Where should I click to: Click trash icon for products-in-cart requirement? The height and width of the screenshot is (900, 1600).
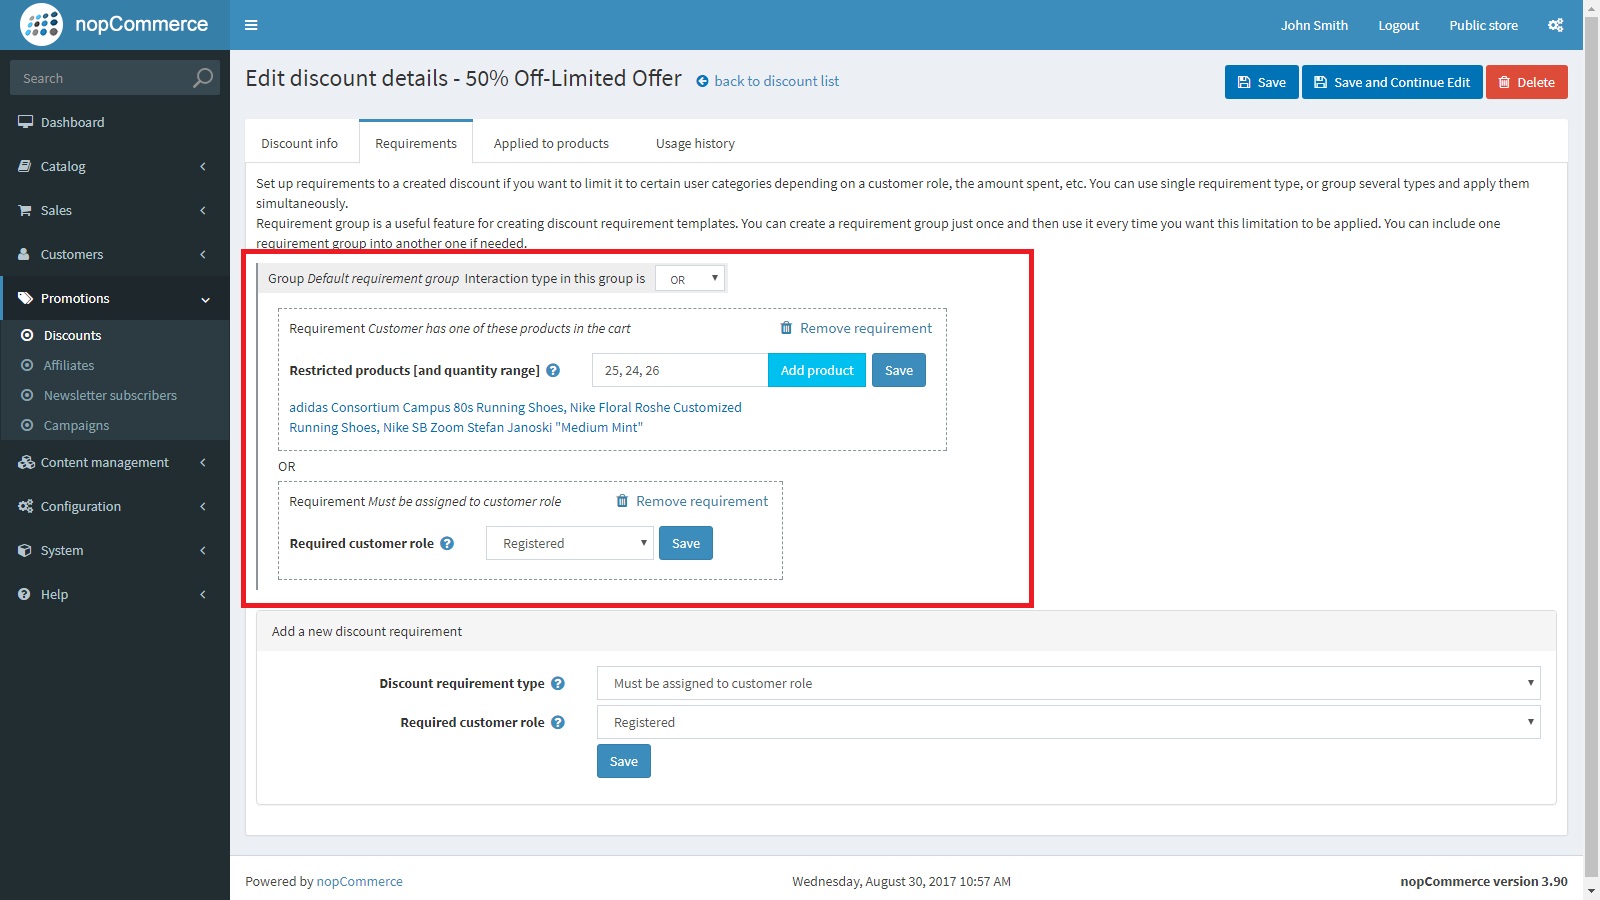click(786, 328)
